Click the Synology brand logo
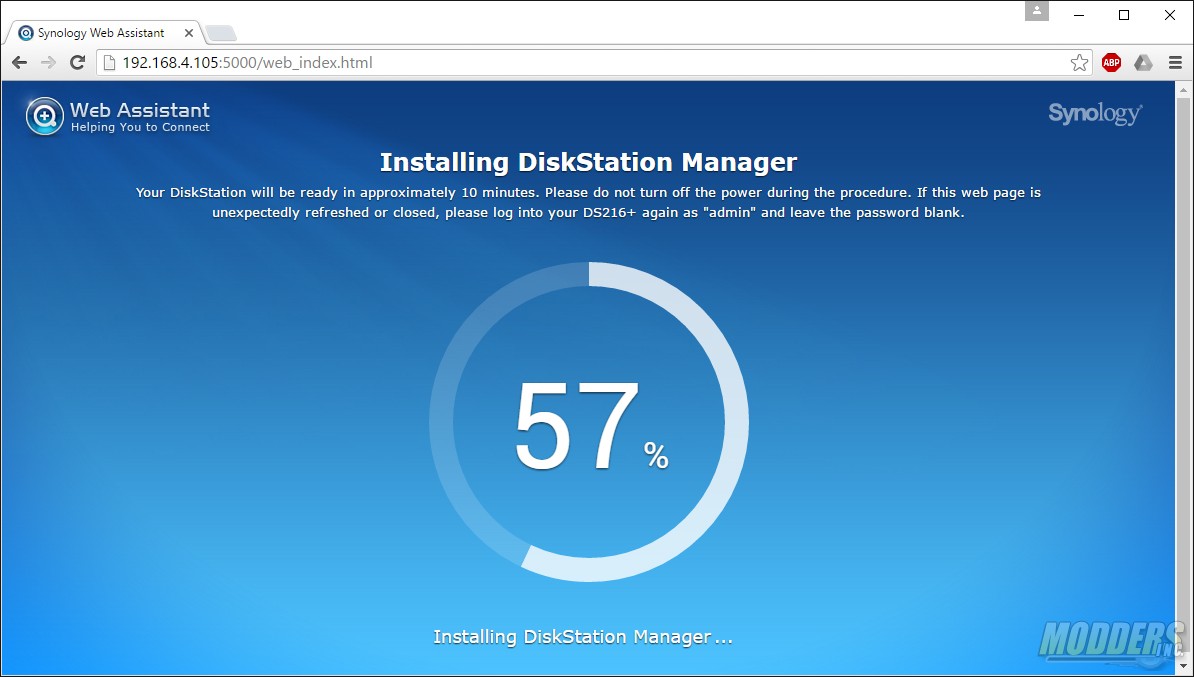The image size is (1194, 677). (x=1095, y=113)
